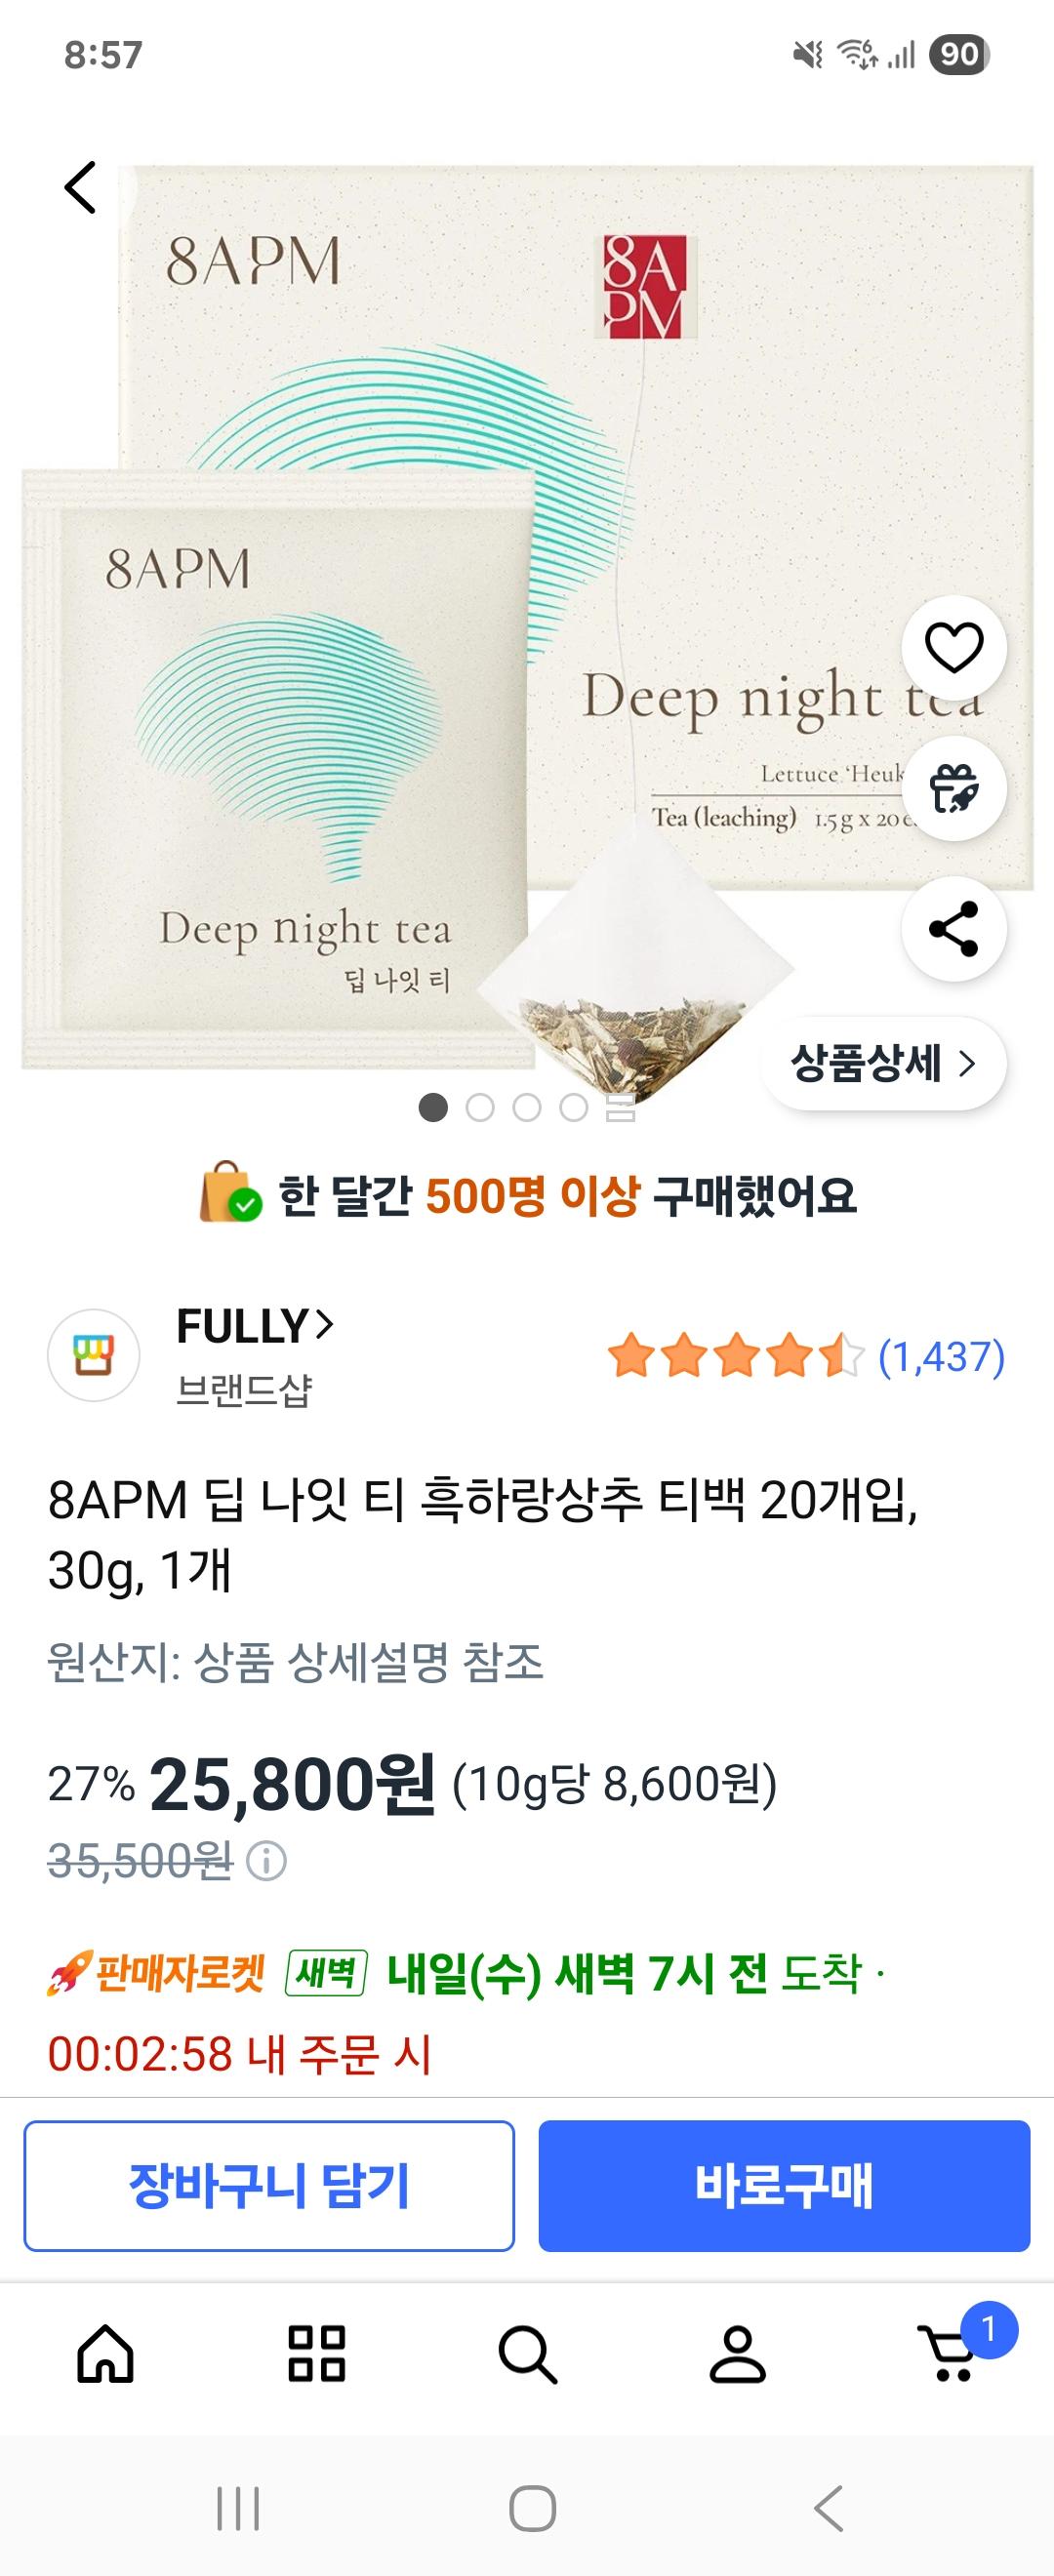Tap the share icon
This screenshot has height=2576, width=1054.
tap(953, 928)
